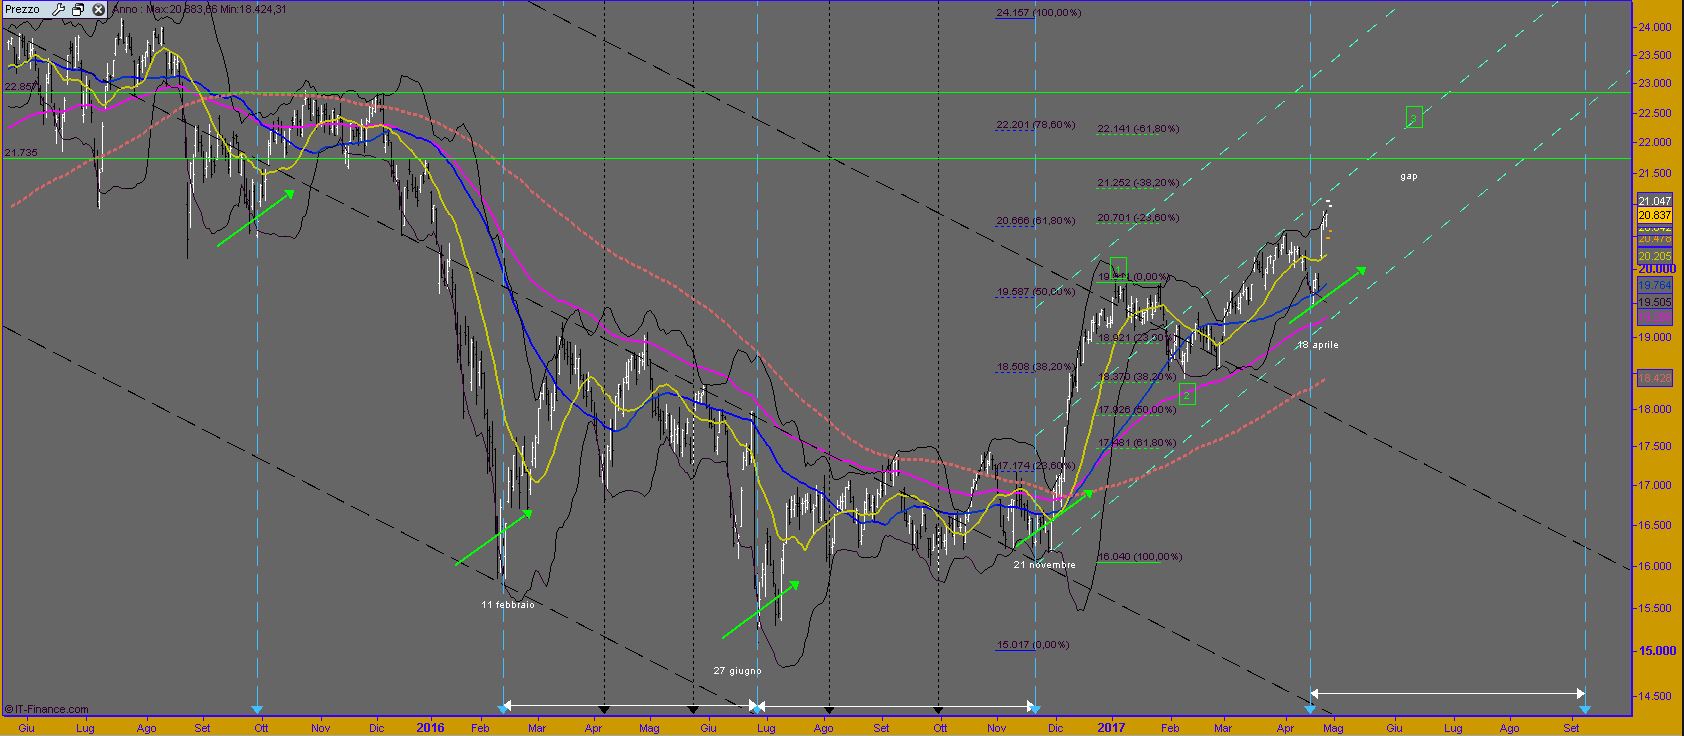
Task: Click the green numbered box near 22.500
Action: click(x=1414, y=117)
